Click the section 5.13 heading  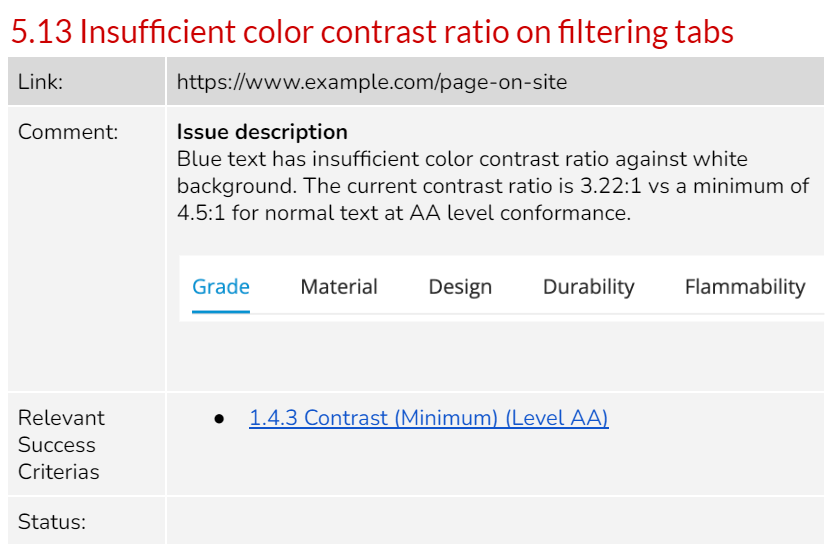click(x=372, y=31)
